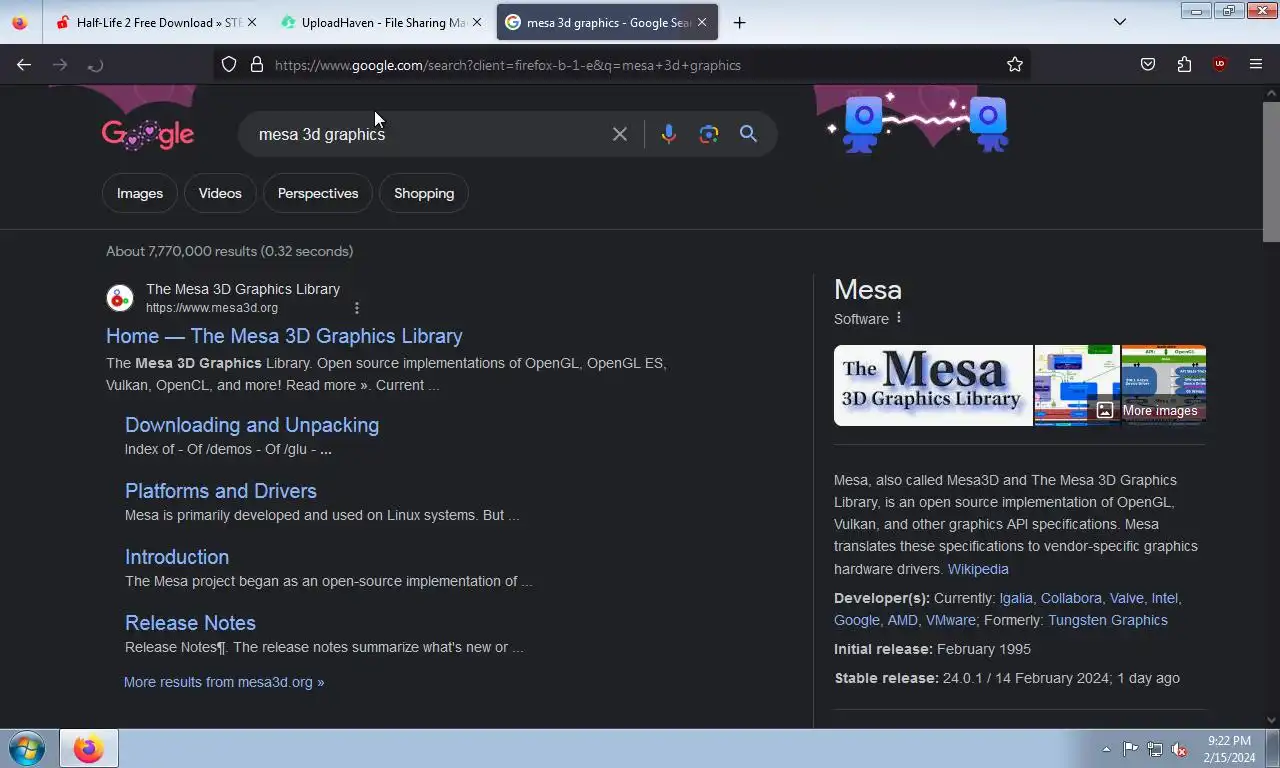1280x768 pixels.
Task: Click the muted volume tray icon
Action: pos(1179,749)
